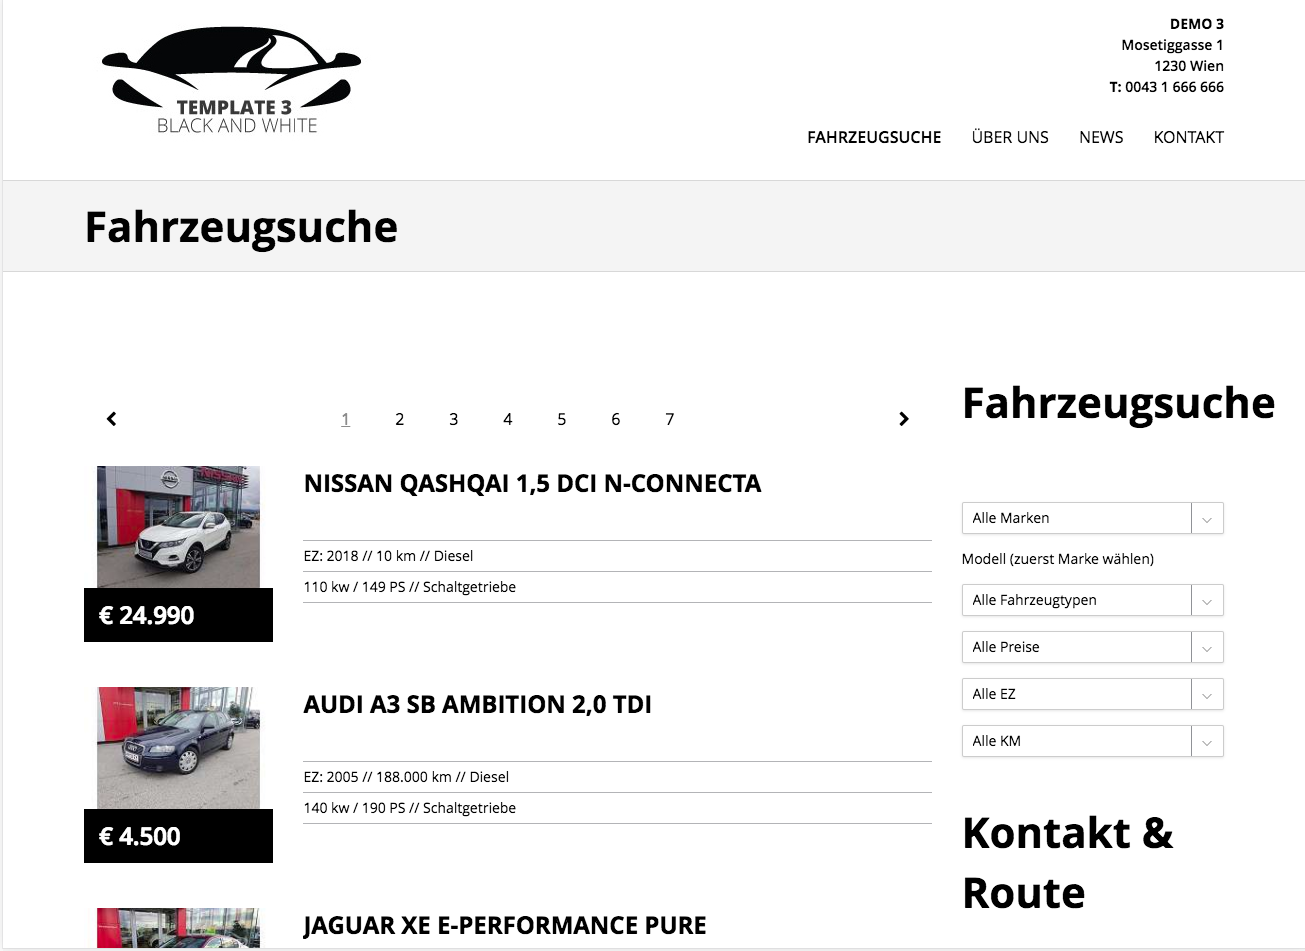
Task: Open the Audi A3 photo thumbnail
Action: coord(178,748)
